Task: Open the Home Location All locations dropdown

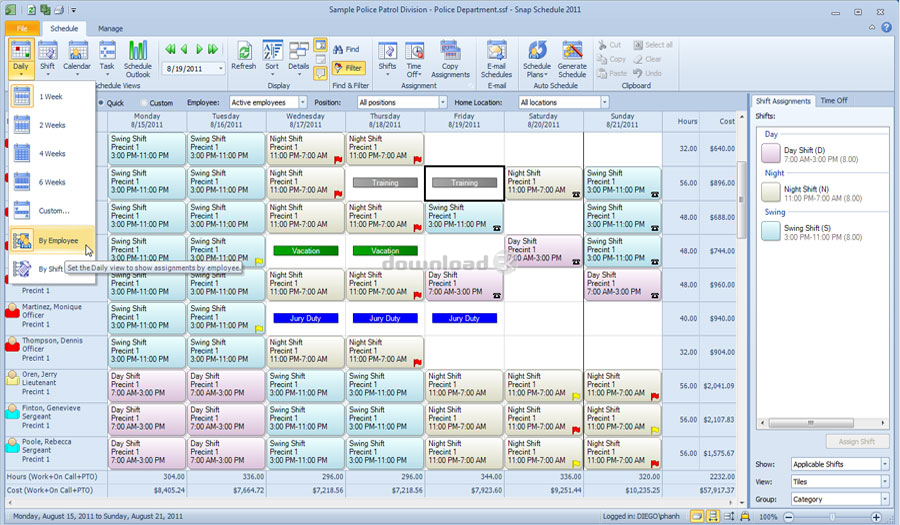Action: [x=604, y=102]
